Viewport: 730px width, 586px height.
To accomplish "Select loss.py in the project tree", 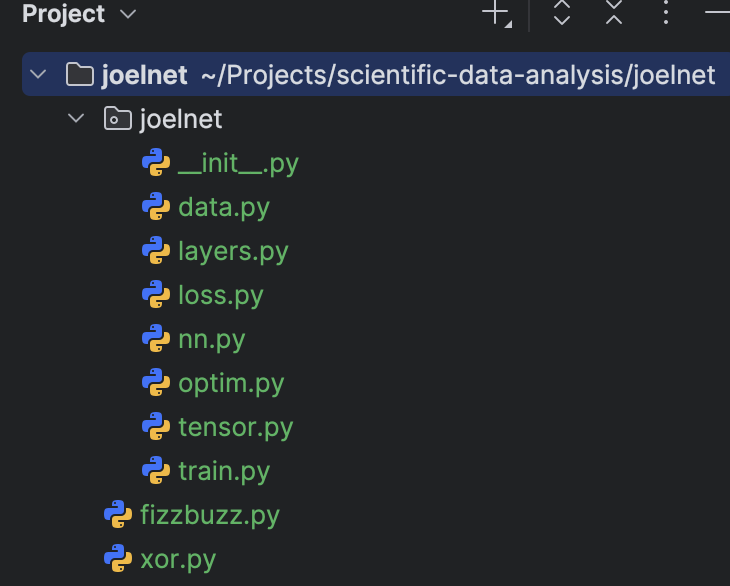I will coord(221,295).
